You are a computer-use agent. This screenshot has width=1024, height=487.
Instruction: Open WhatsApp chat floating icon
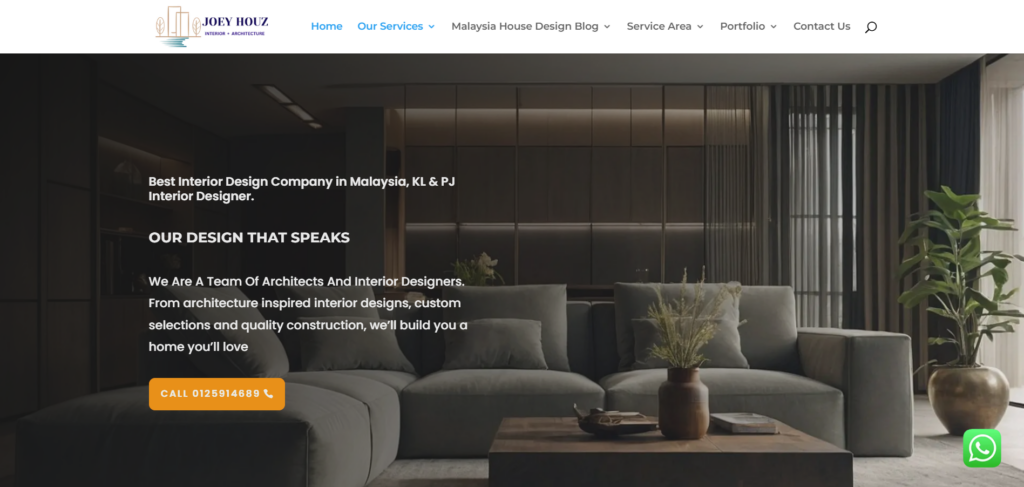(982, 448)
